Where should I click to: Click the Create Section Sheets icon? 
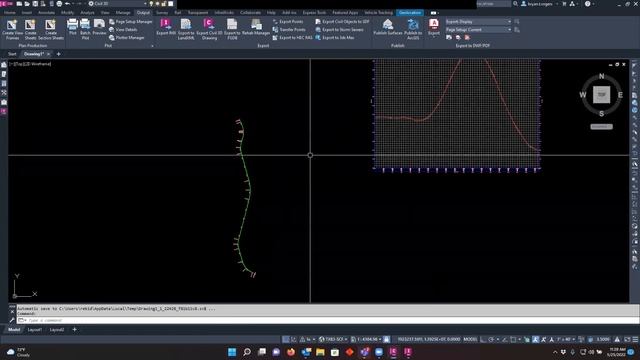tap(51, 29)
